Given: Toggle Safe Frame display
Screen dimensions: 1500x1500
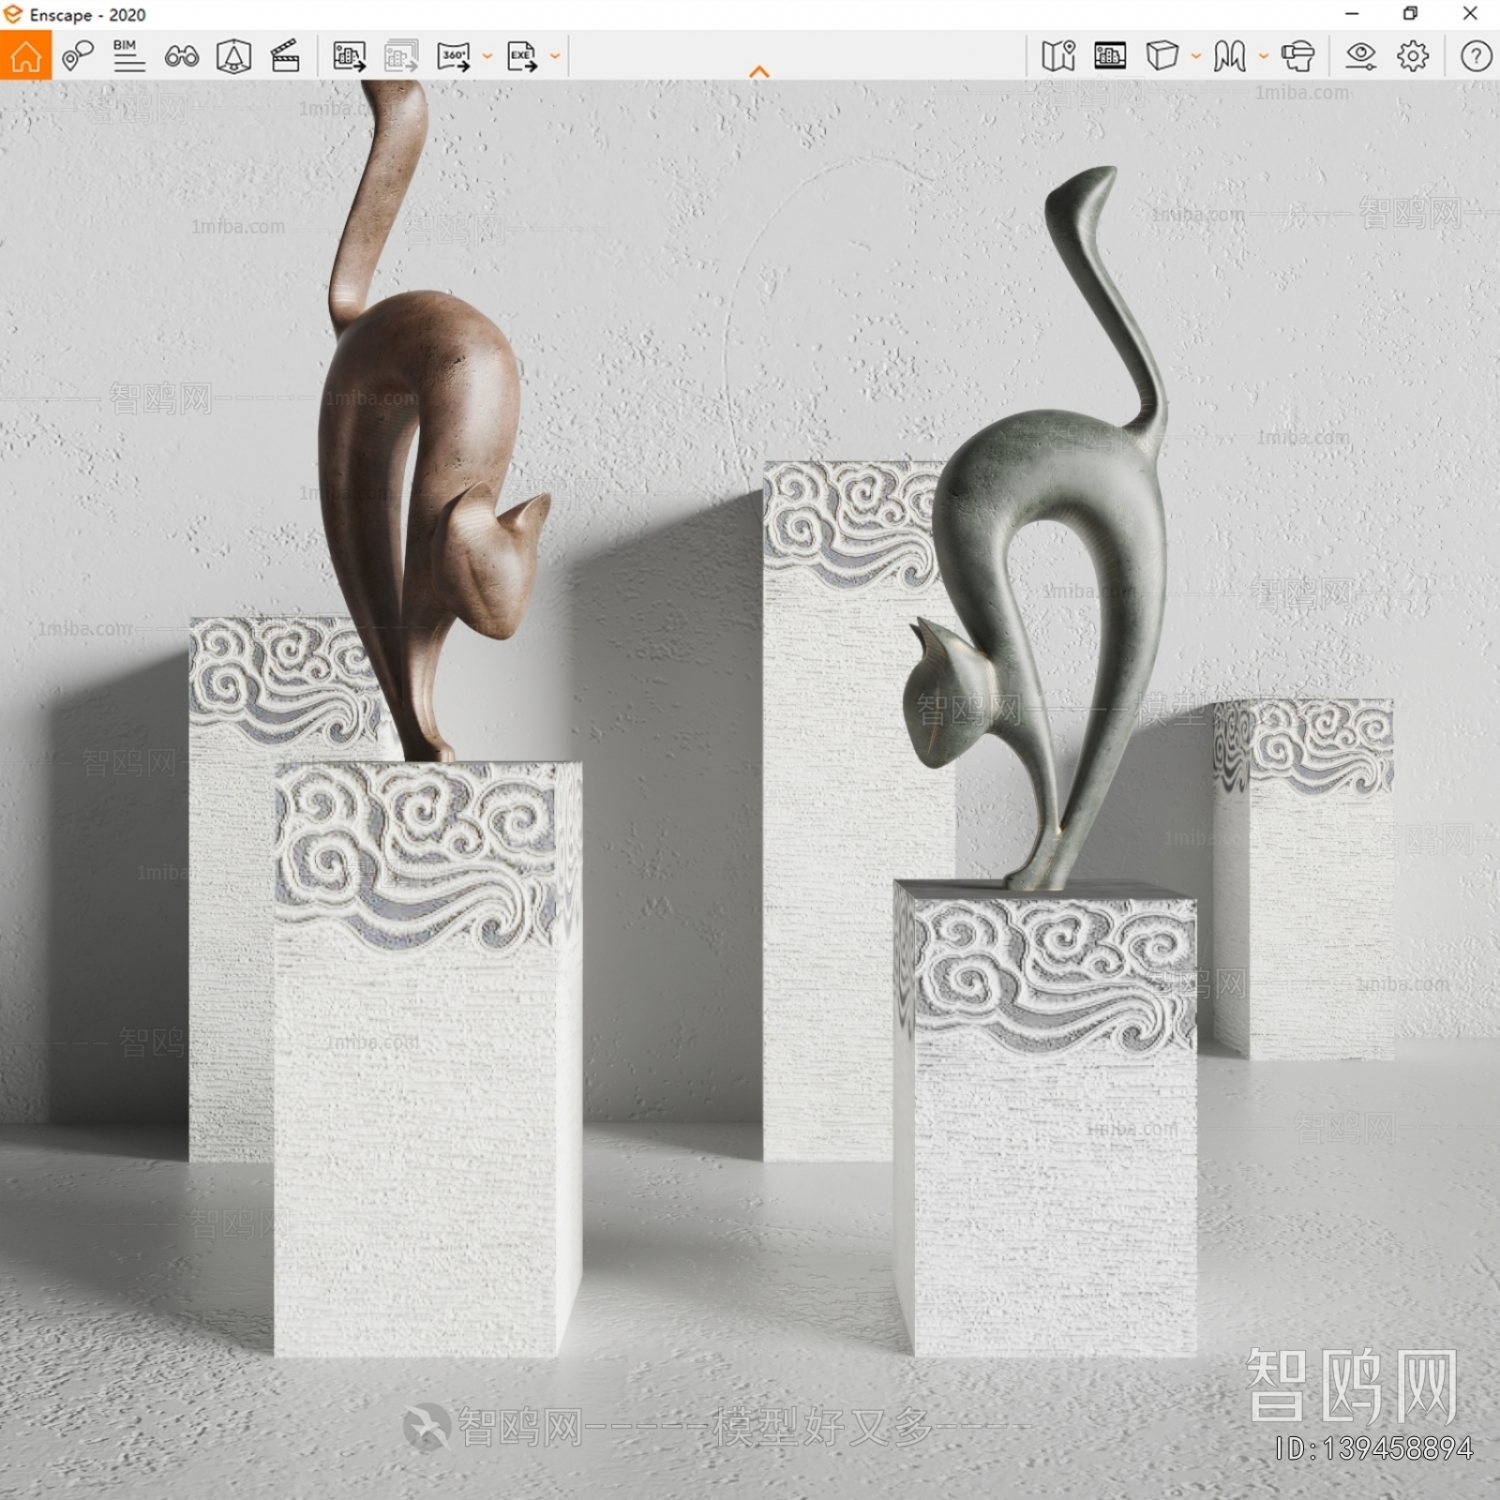Looking at the screenshot, I should coord(1110,55).
